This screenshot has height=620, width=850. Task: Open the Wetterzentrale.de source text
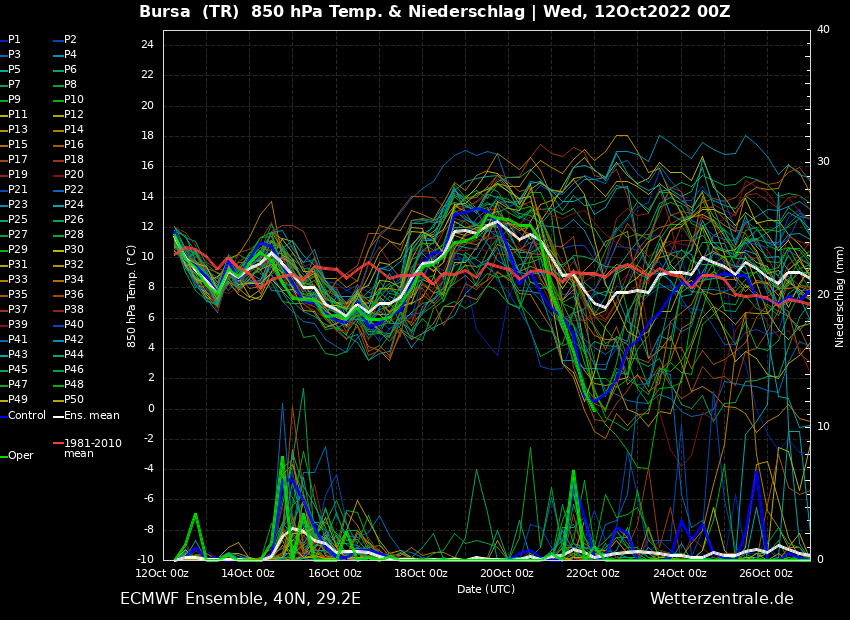pos(722,599)
